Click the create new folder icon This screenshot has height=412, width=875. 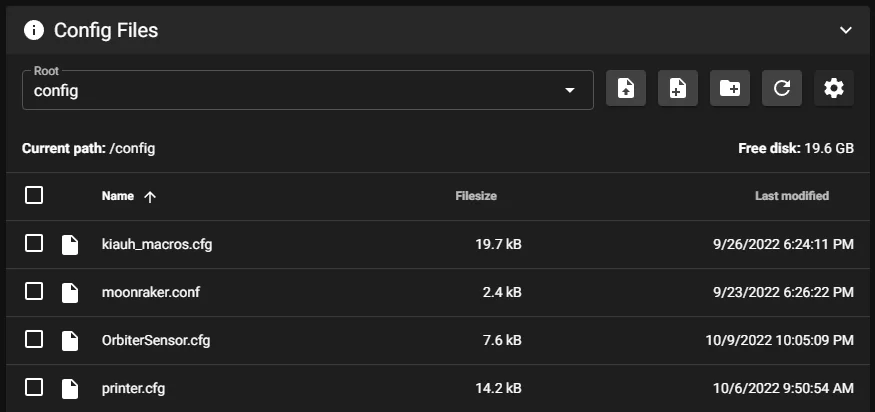[x=730, y=89]
